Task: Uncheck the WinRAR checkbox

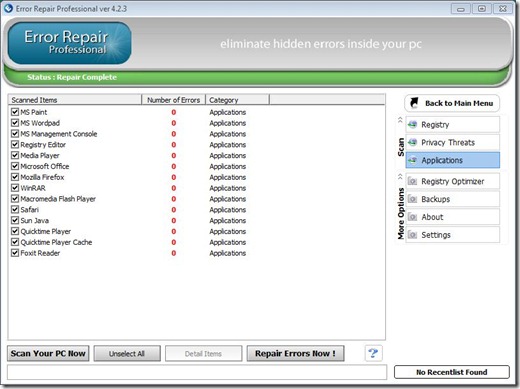Action: coord(15,188)
